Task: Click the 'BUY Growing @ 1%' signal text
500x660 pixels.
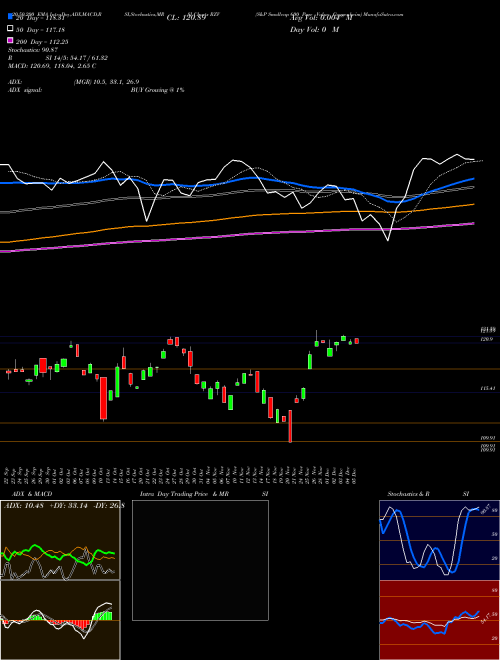Action: click(x=157, y=90)
